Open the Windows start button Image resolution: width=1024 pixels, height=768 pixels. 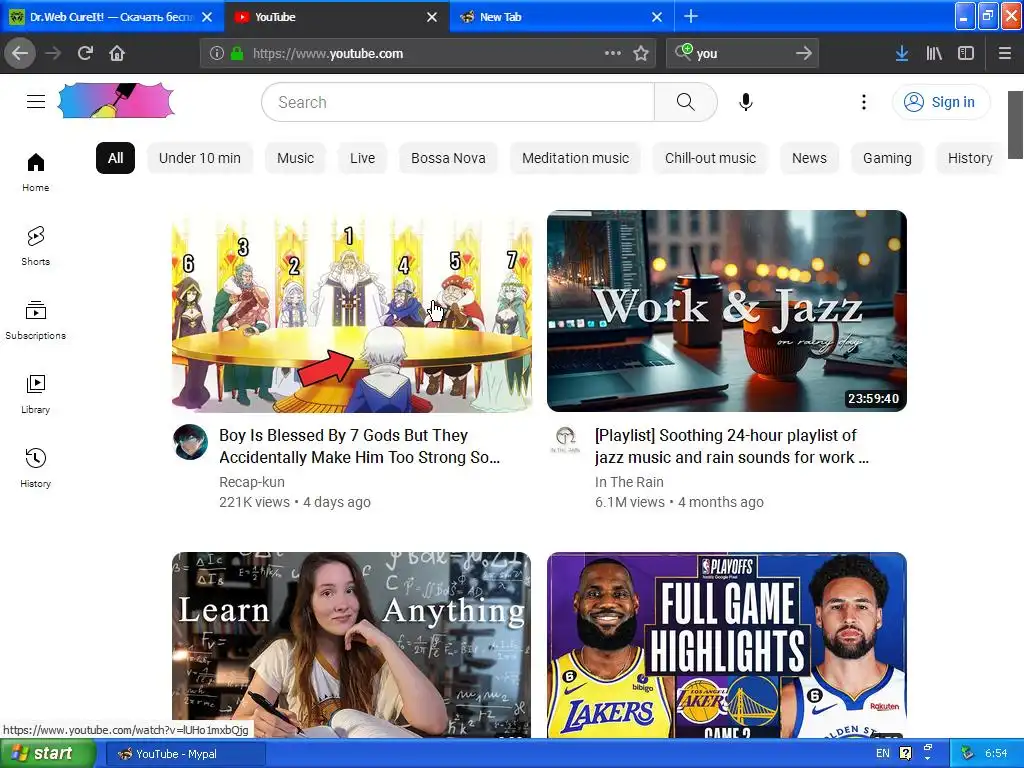pyautogui.click(x=46, y=754)
